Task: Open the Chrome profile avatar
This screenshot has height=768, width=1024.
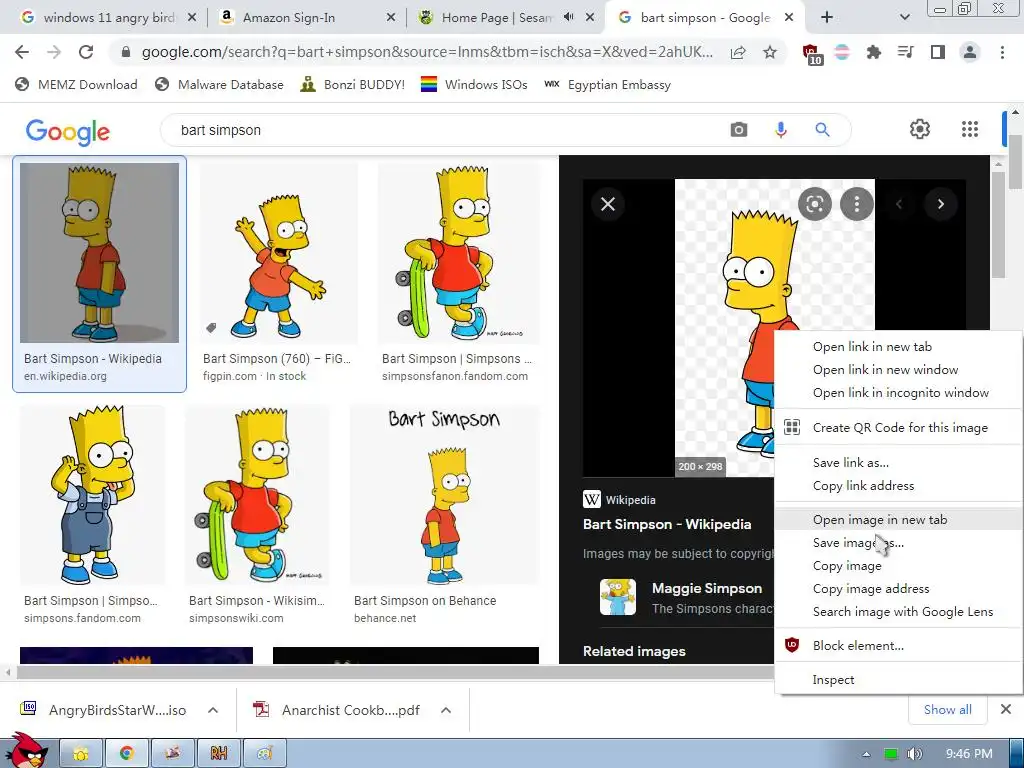Action: 970,52
